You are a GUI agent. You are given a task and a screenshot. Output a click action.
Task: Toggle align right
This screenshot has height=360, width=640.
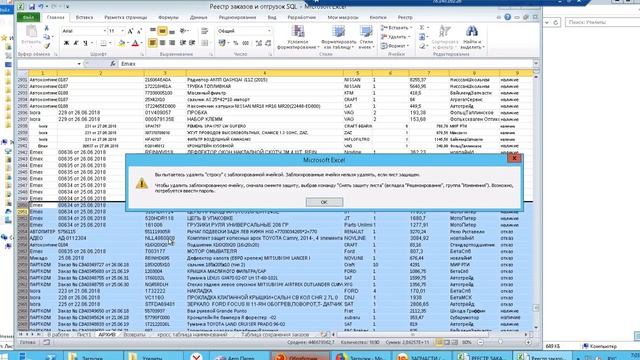coord(172,43)
